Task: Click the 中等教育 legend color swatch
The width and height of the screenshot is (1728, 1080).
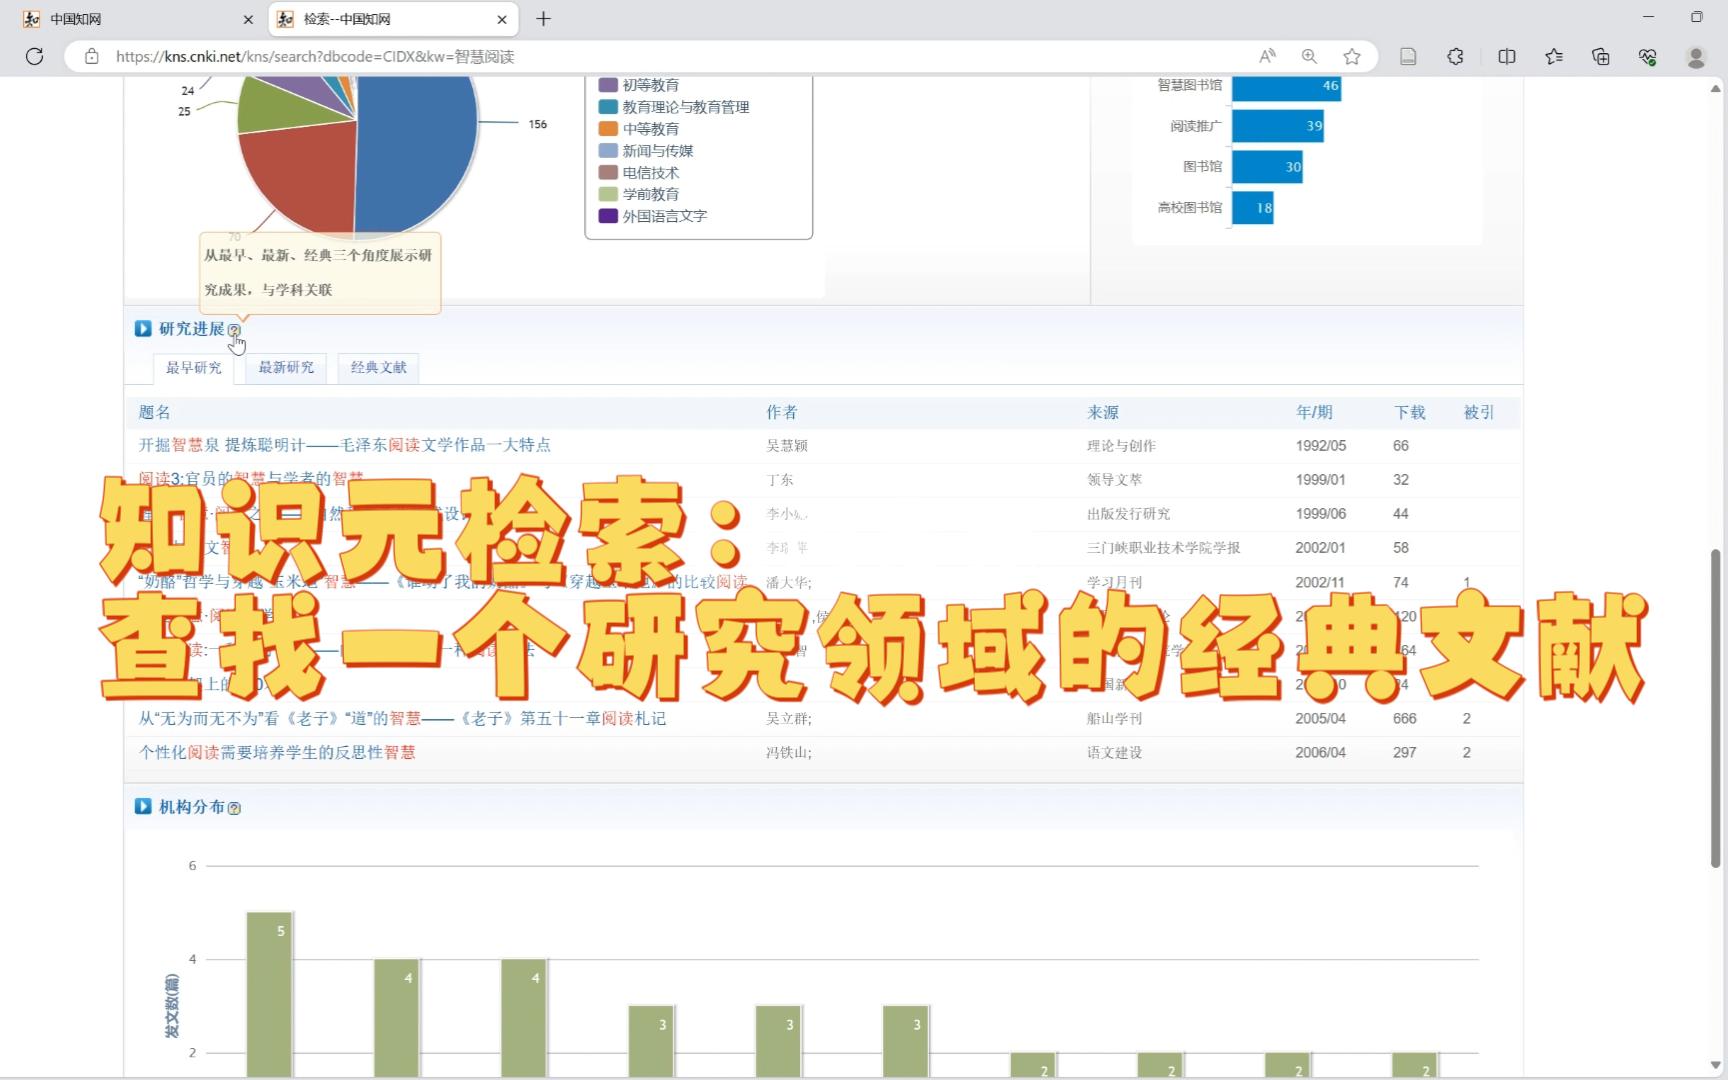Action: 608,129
